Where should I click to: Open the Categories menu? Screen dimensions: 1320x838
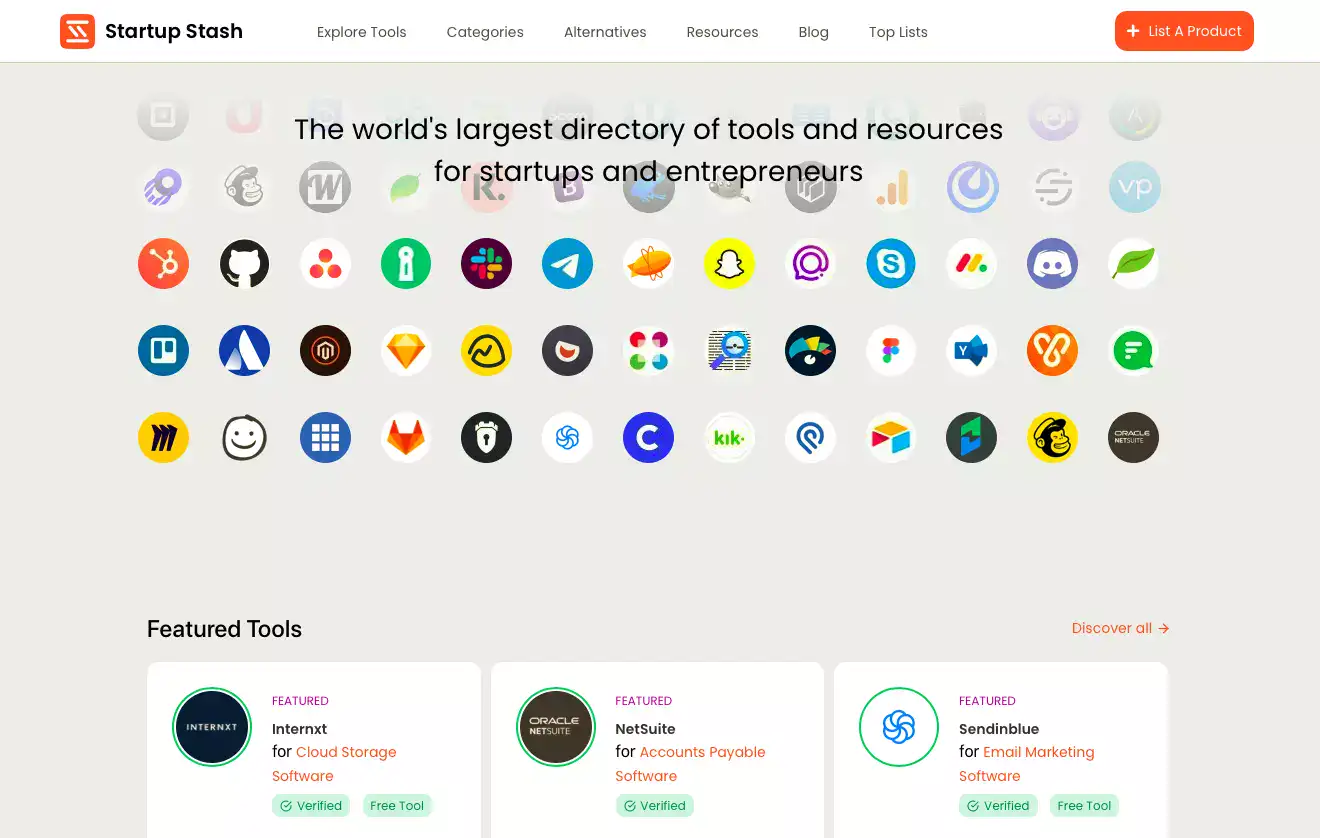[x=485, y=32]
